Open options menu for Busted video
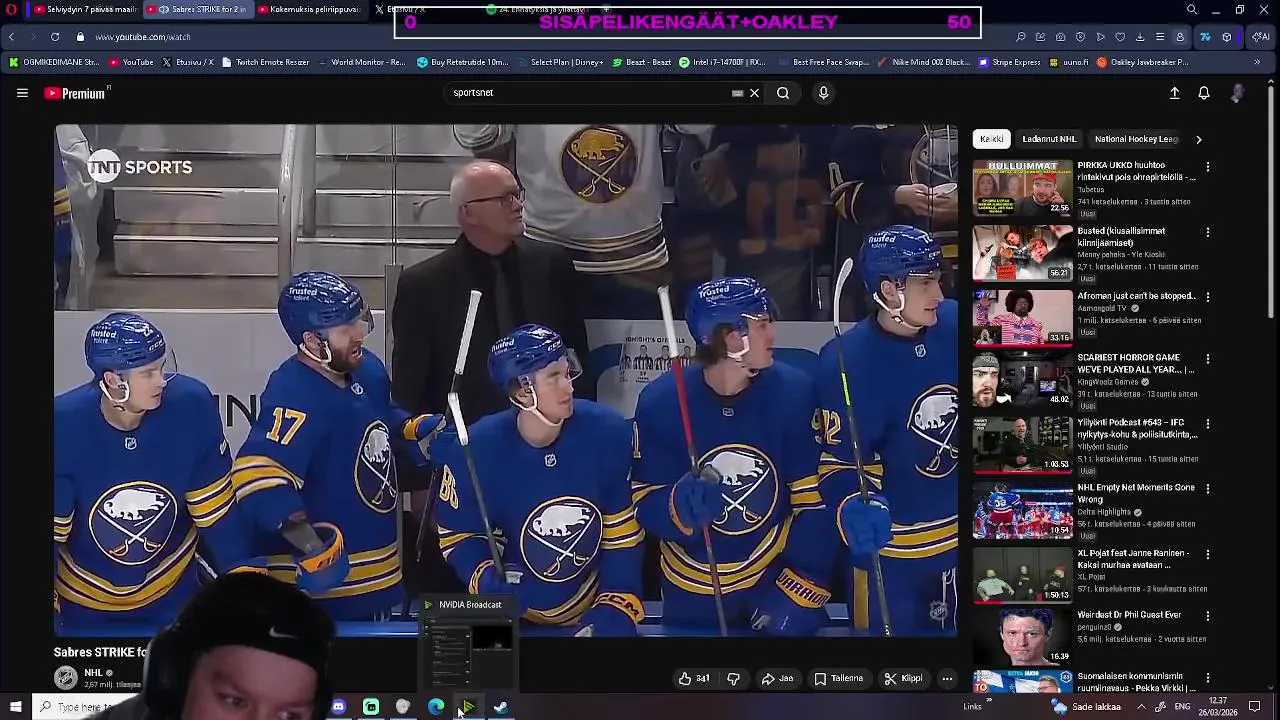Screen dimensions: 1280x720 1208,232
